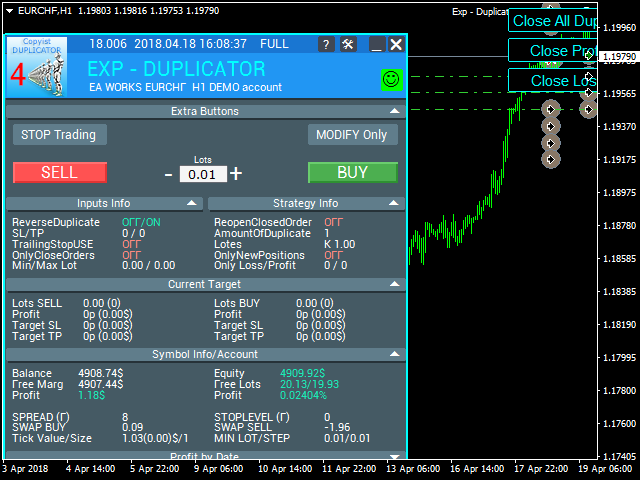Image resolution: width=640 pixels, height=480 pixels.
Task: Click the Free Lots value 20.13/19.93
Action: pyautogui.click(x=309, y=384)
